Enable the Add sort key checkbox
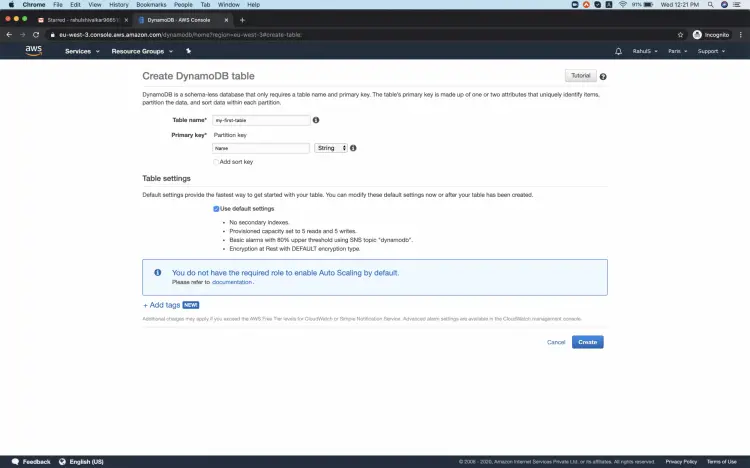 216,161
